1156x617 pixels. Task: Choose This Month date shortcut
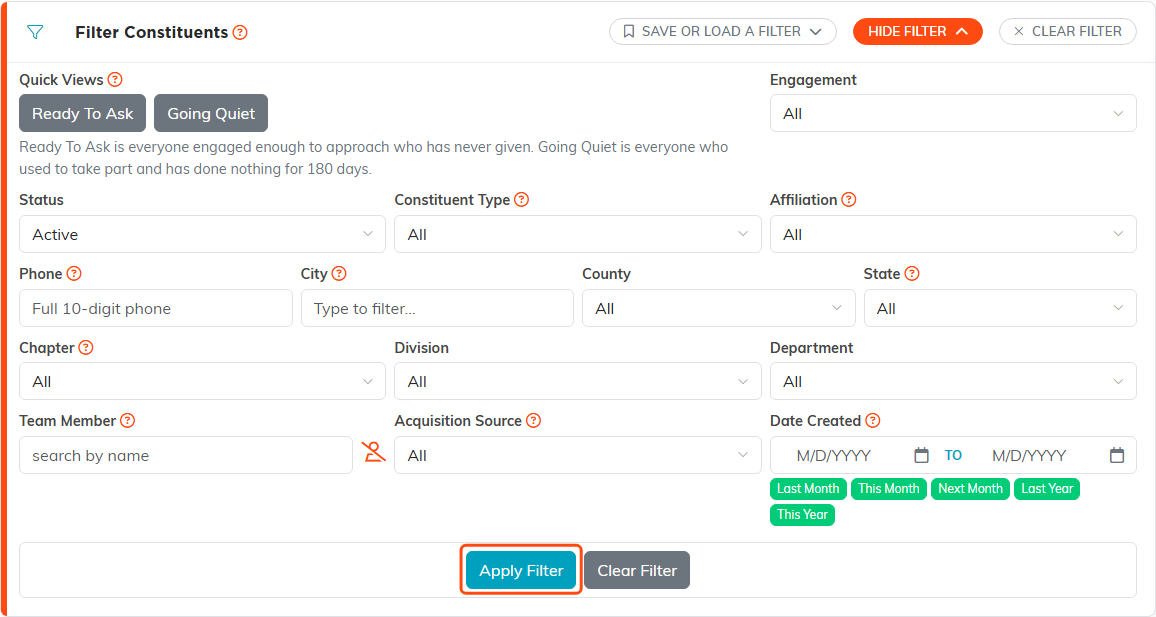[x=888, y=489]
